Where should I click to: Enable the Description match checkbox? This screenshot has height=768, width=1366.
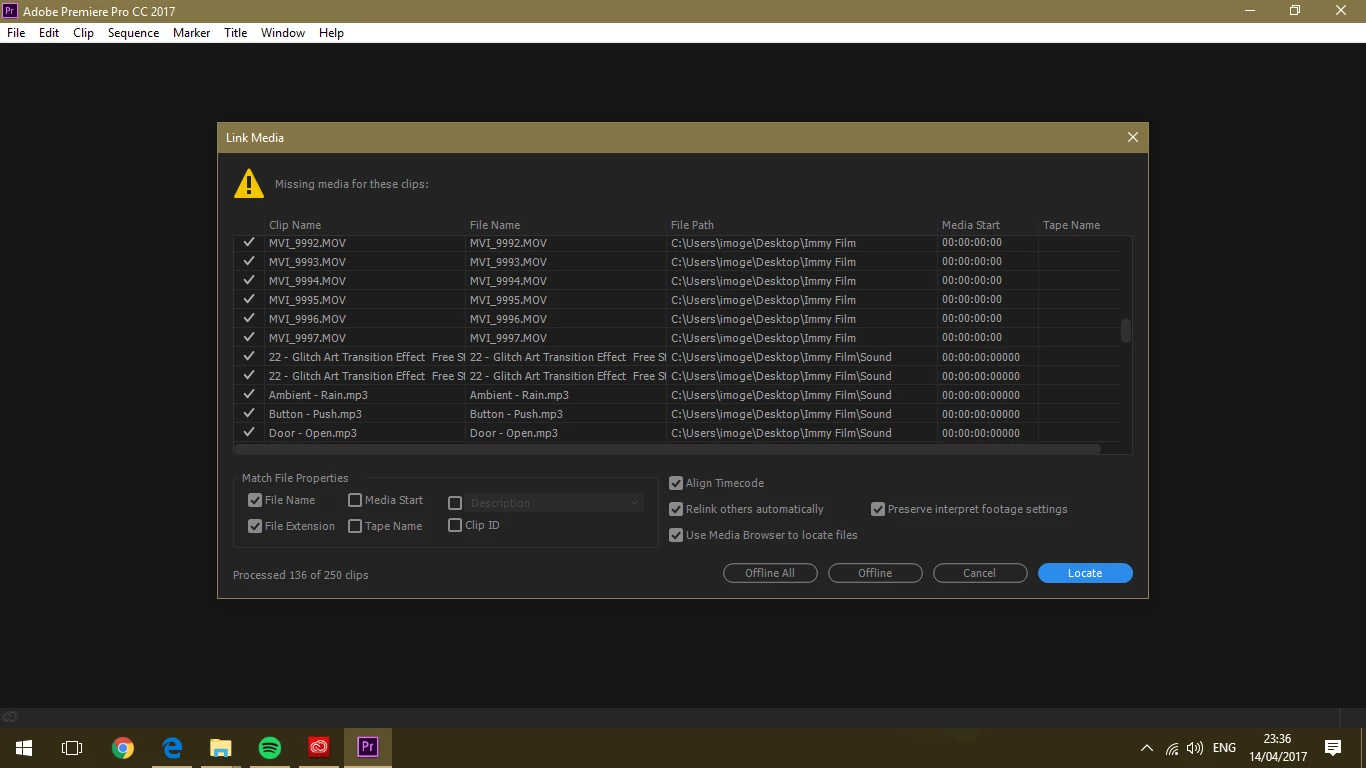pos(455,503)
